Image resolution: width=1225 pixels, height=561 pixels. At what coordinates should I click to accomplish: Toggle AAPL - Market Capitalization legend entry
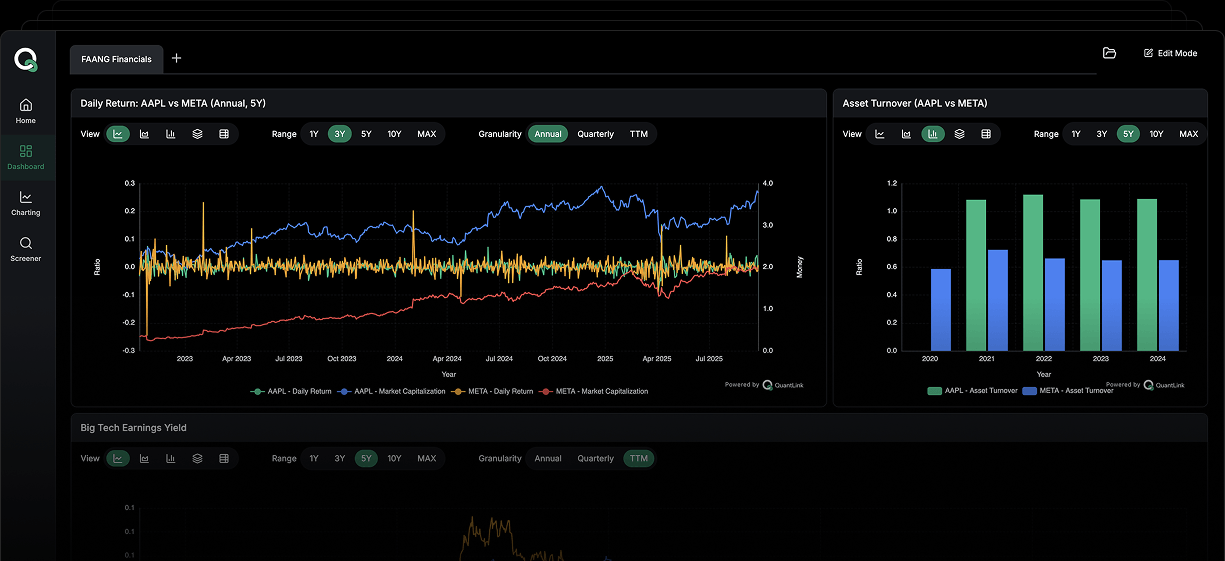391,391
